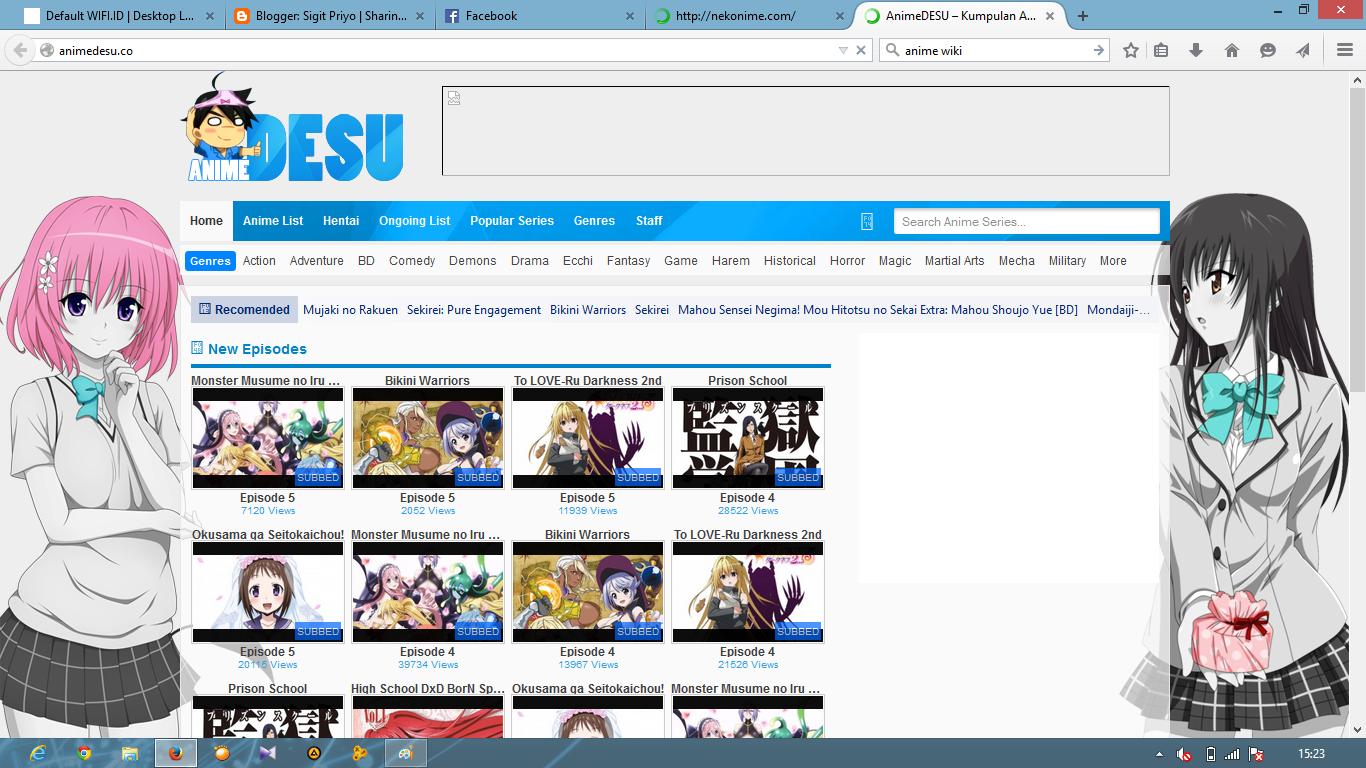Screen dimensions: 1366x768
Task: Open Bikini Warriors Episode 5 thumbnail
Action: pyautogui.click(x=428, y=438)
